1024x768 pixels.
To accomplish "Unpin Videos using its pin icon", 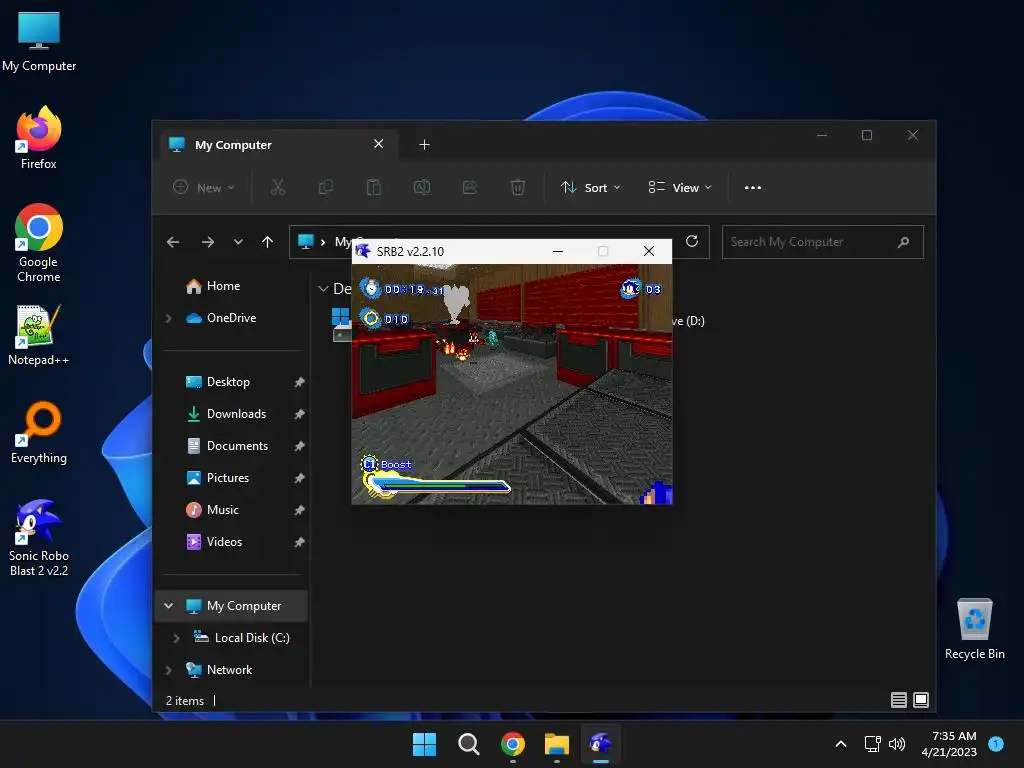I will tap(299, 542).
